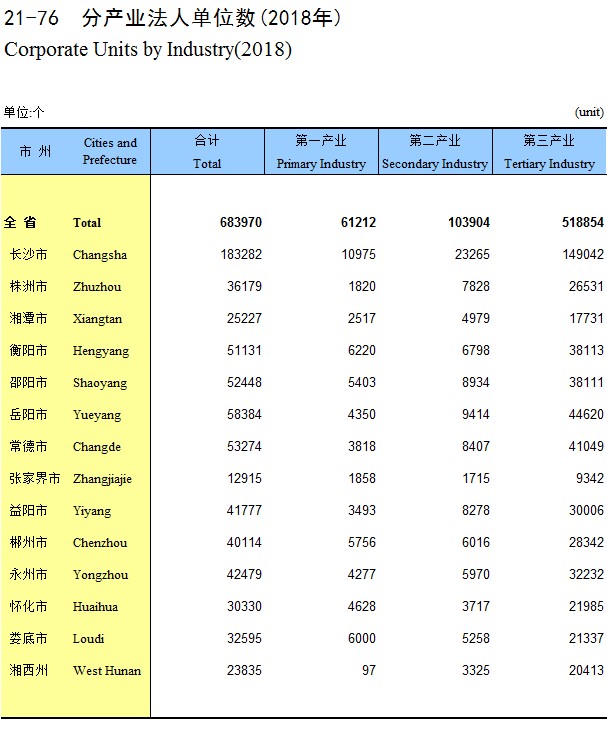The height and width of the screenshot is (751, 607).
Task: Click the total secondary industry value 103904
Action: point(469,222)
